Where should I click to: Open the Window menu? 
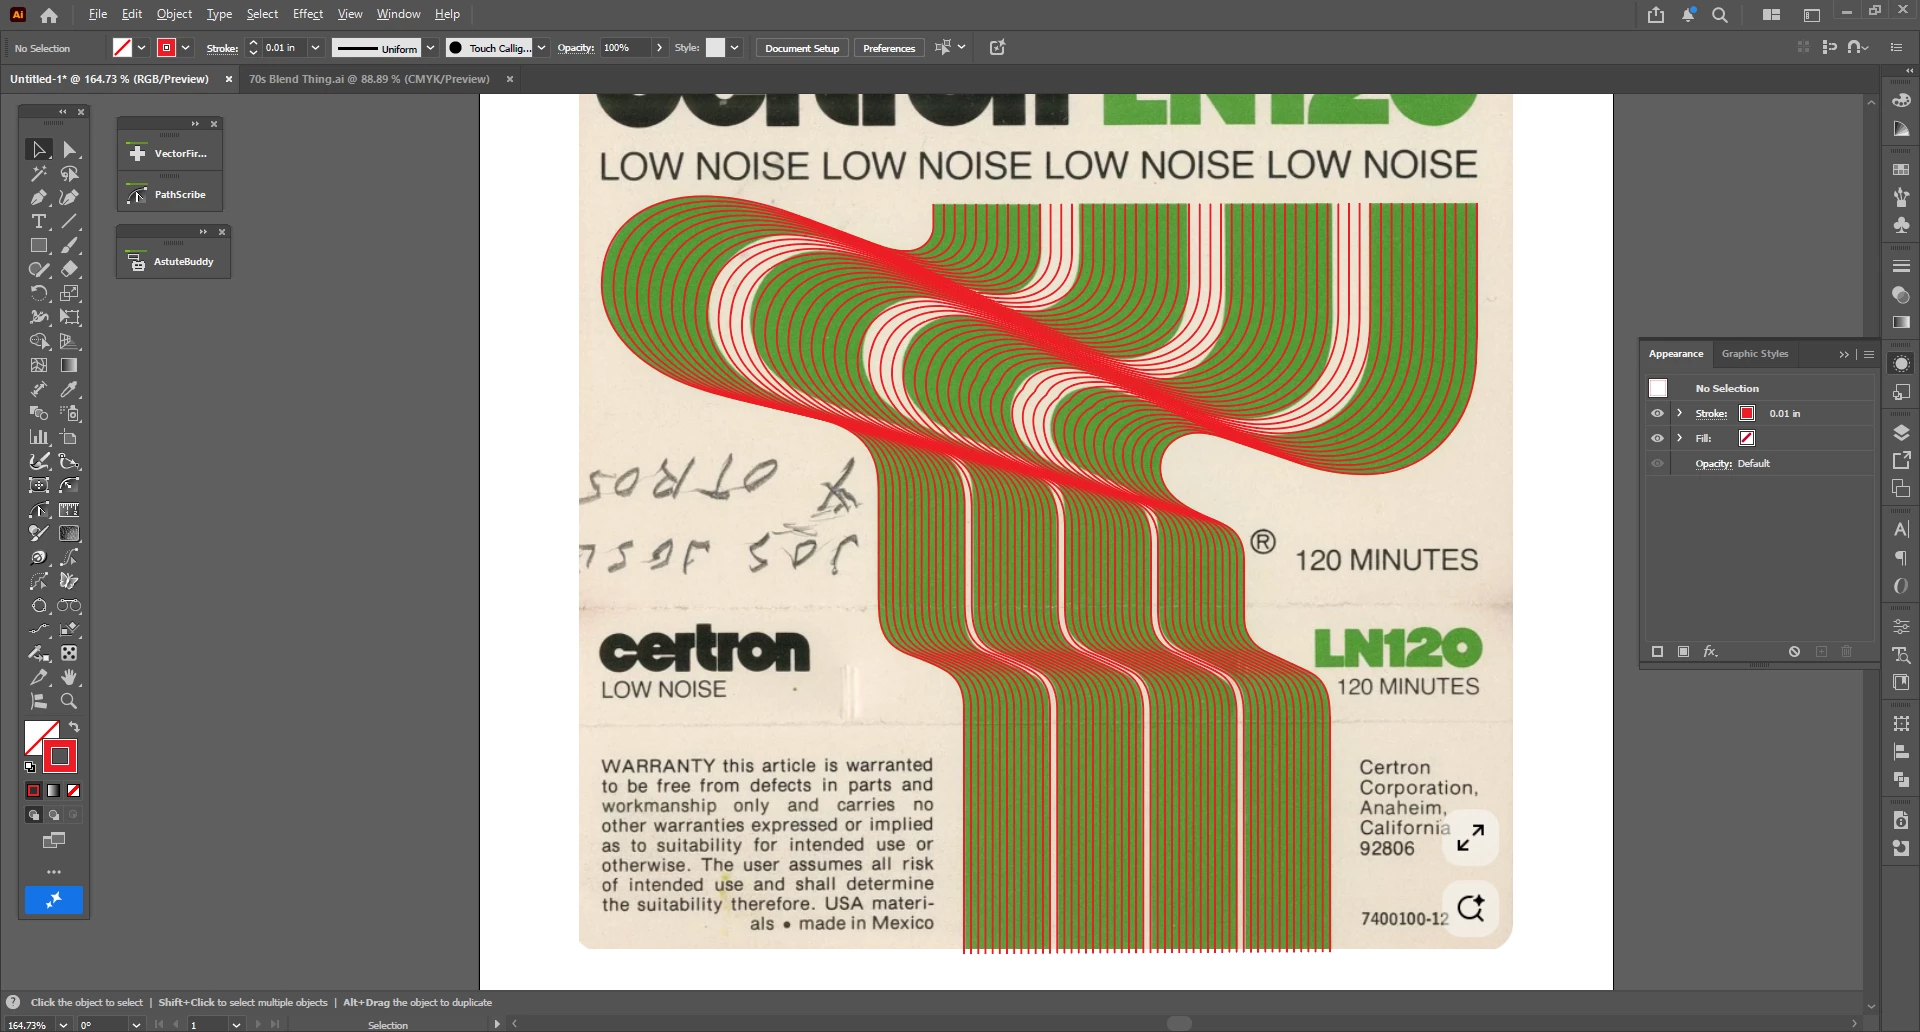[x=398, y=14]
